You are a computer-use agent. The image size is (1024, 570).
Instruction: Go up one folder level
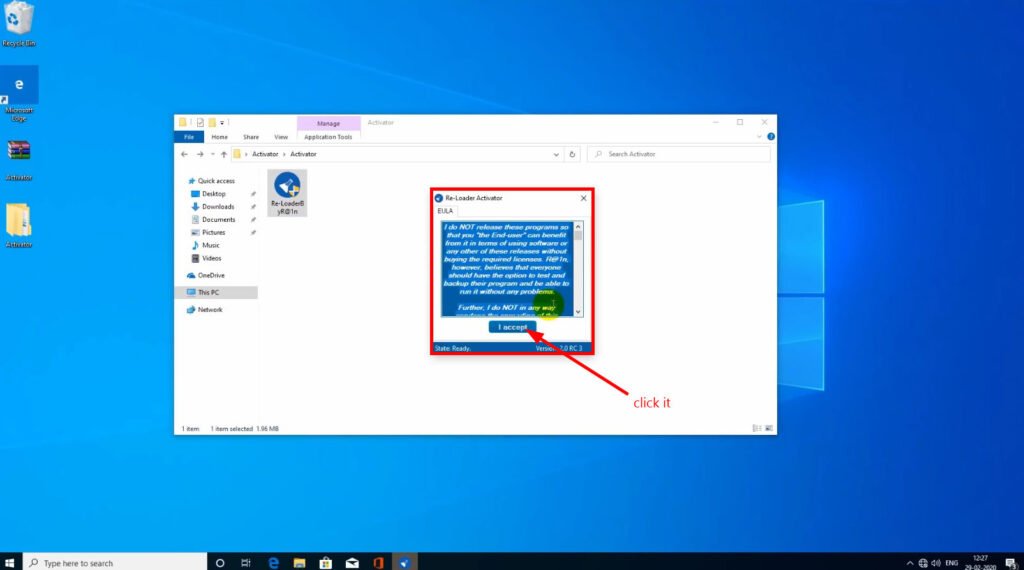point(224,154)
